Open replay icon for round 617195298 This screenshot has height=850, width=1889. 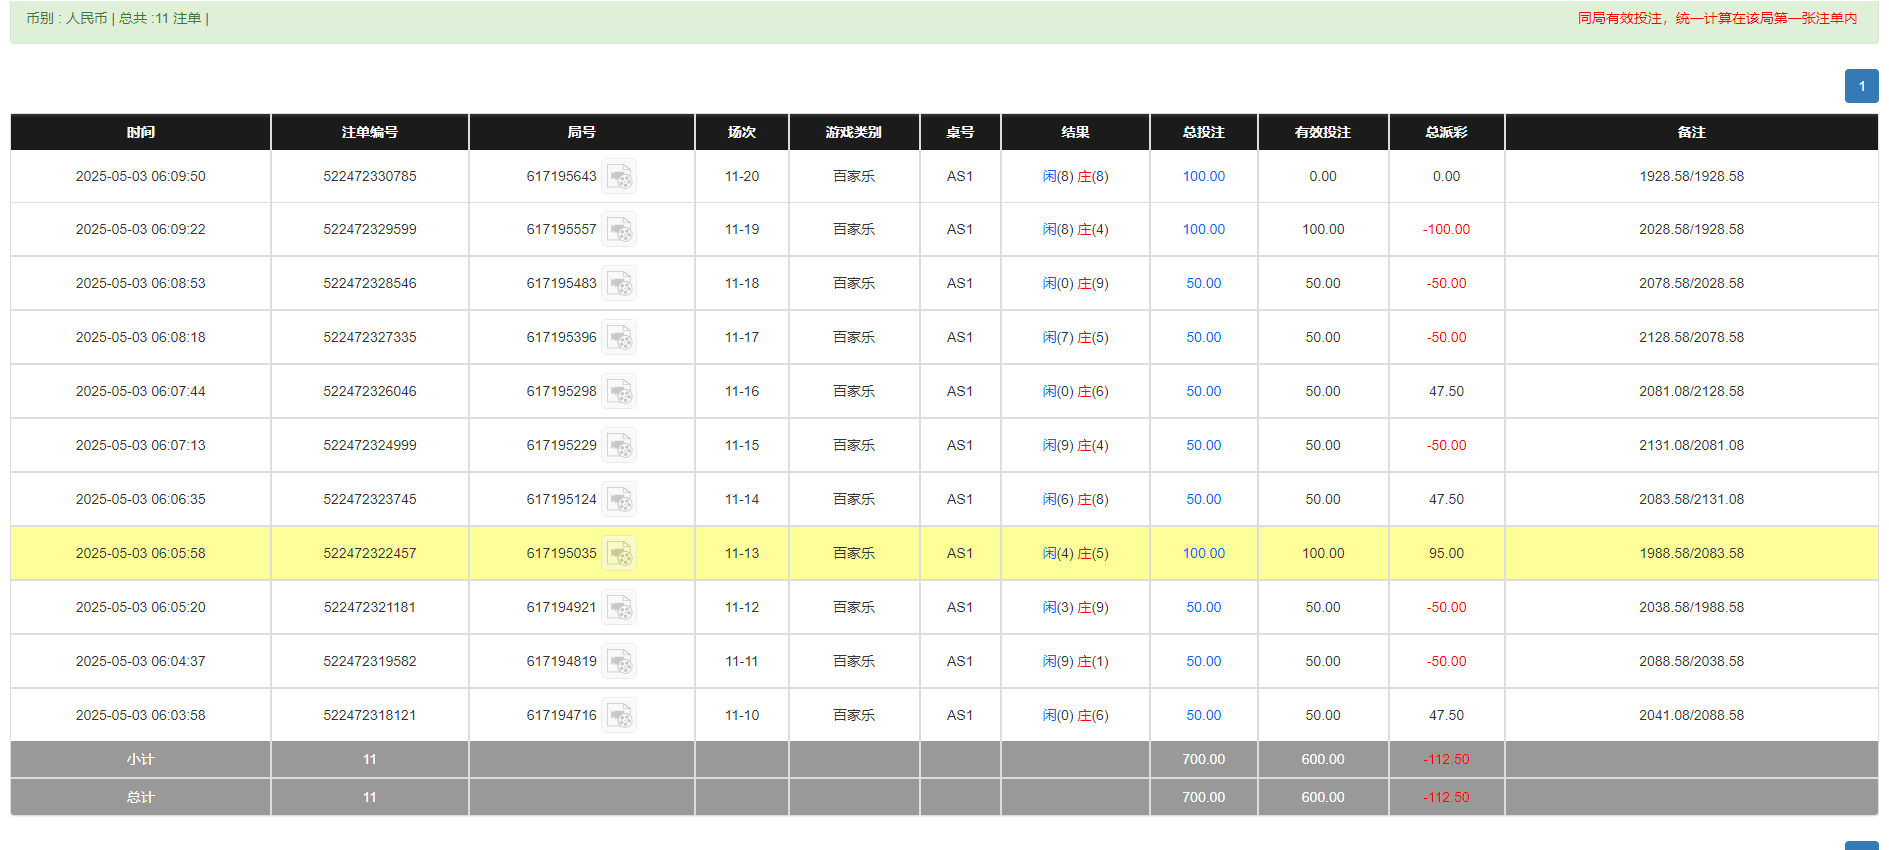[619, 392]
